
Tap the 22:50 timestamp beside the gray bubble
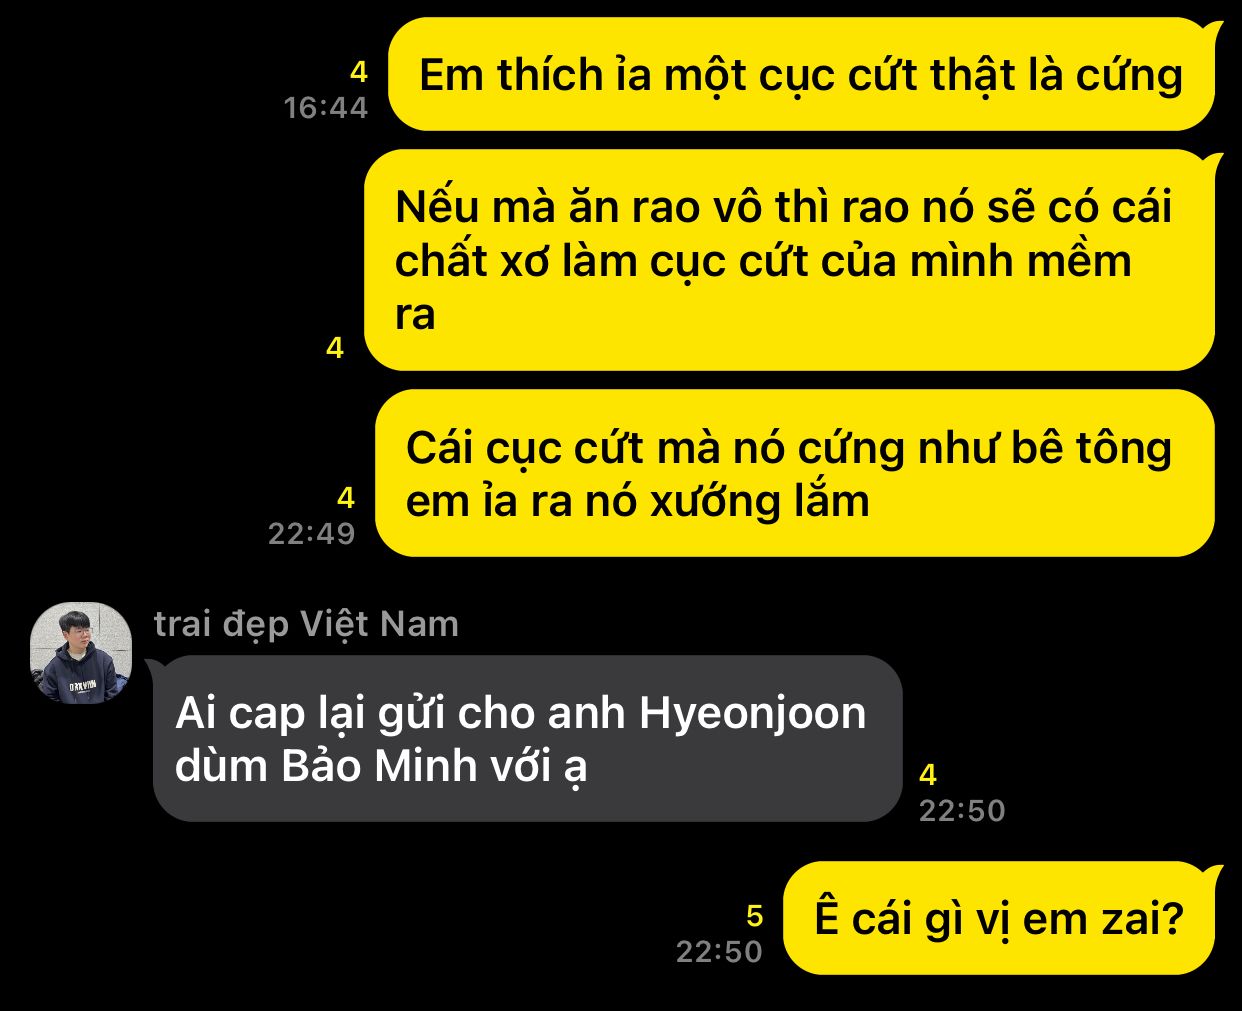tap(962, 810)
